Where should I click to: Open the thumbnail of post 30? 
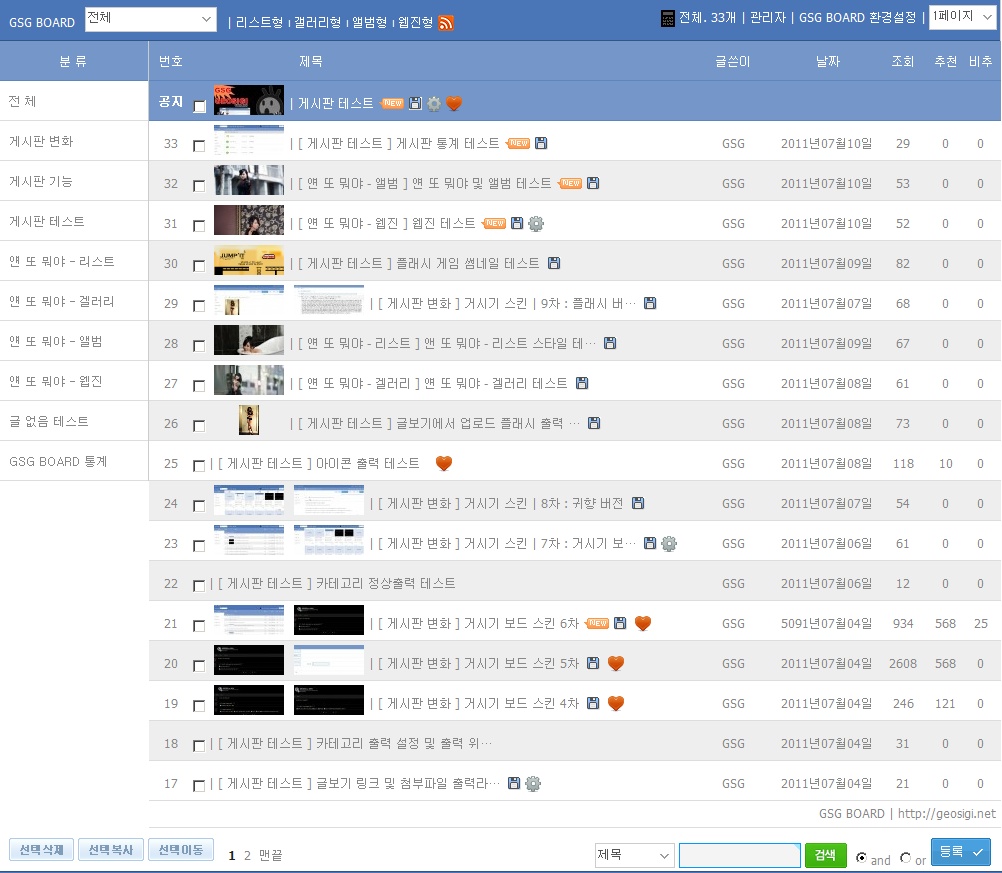[x=249, y=261]
